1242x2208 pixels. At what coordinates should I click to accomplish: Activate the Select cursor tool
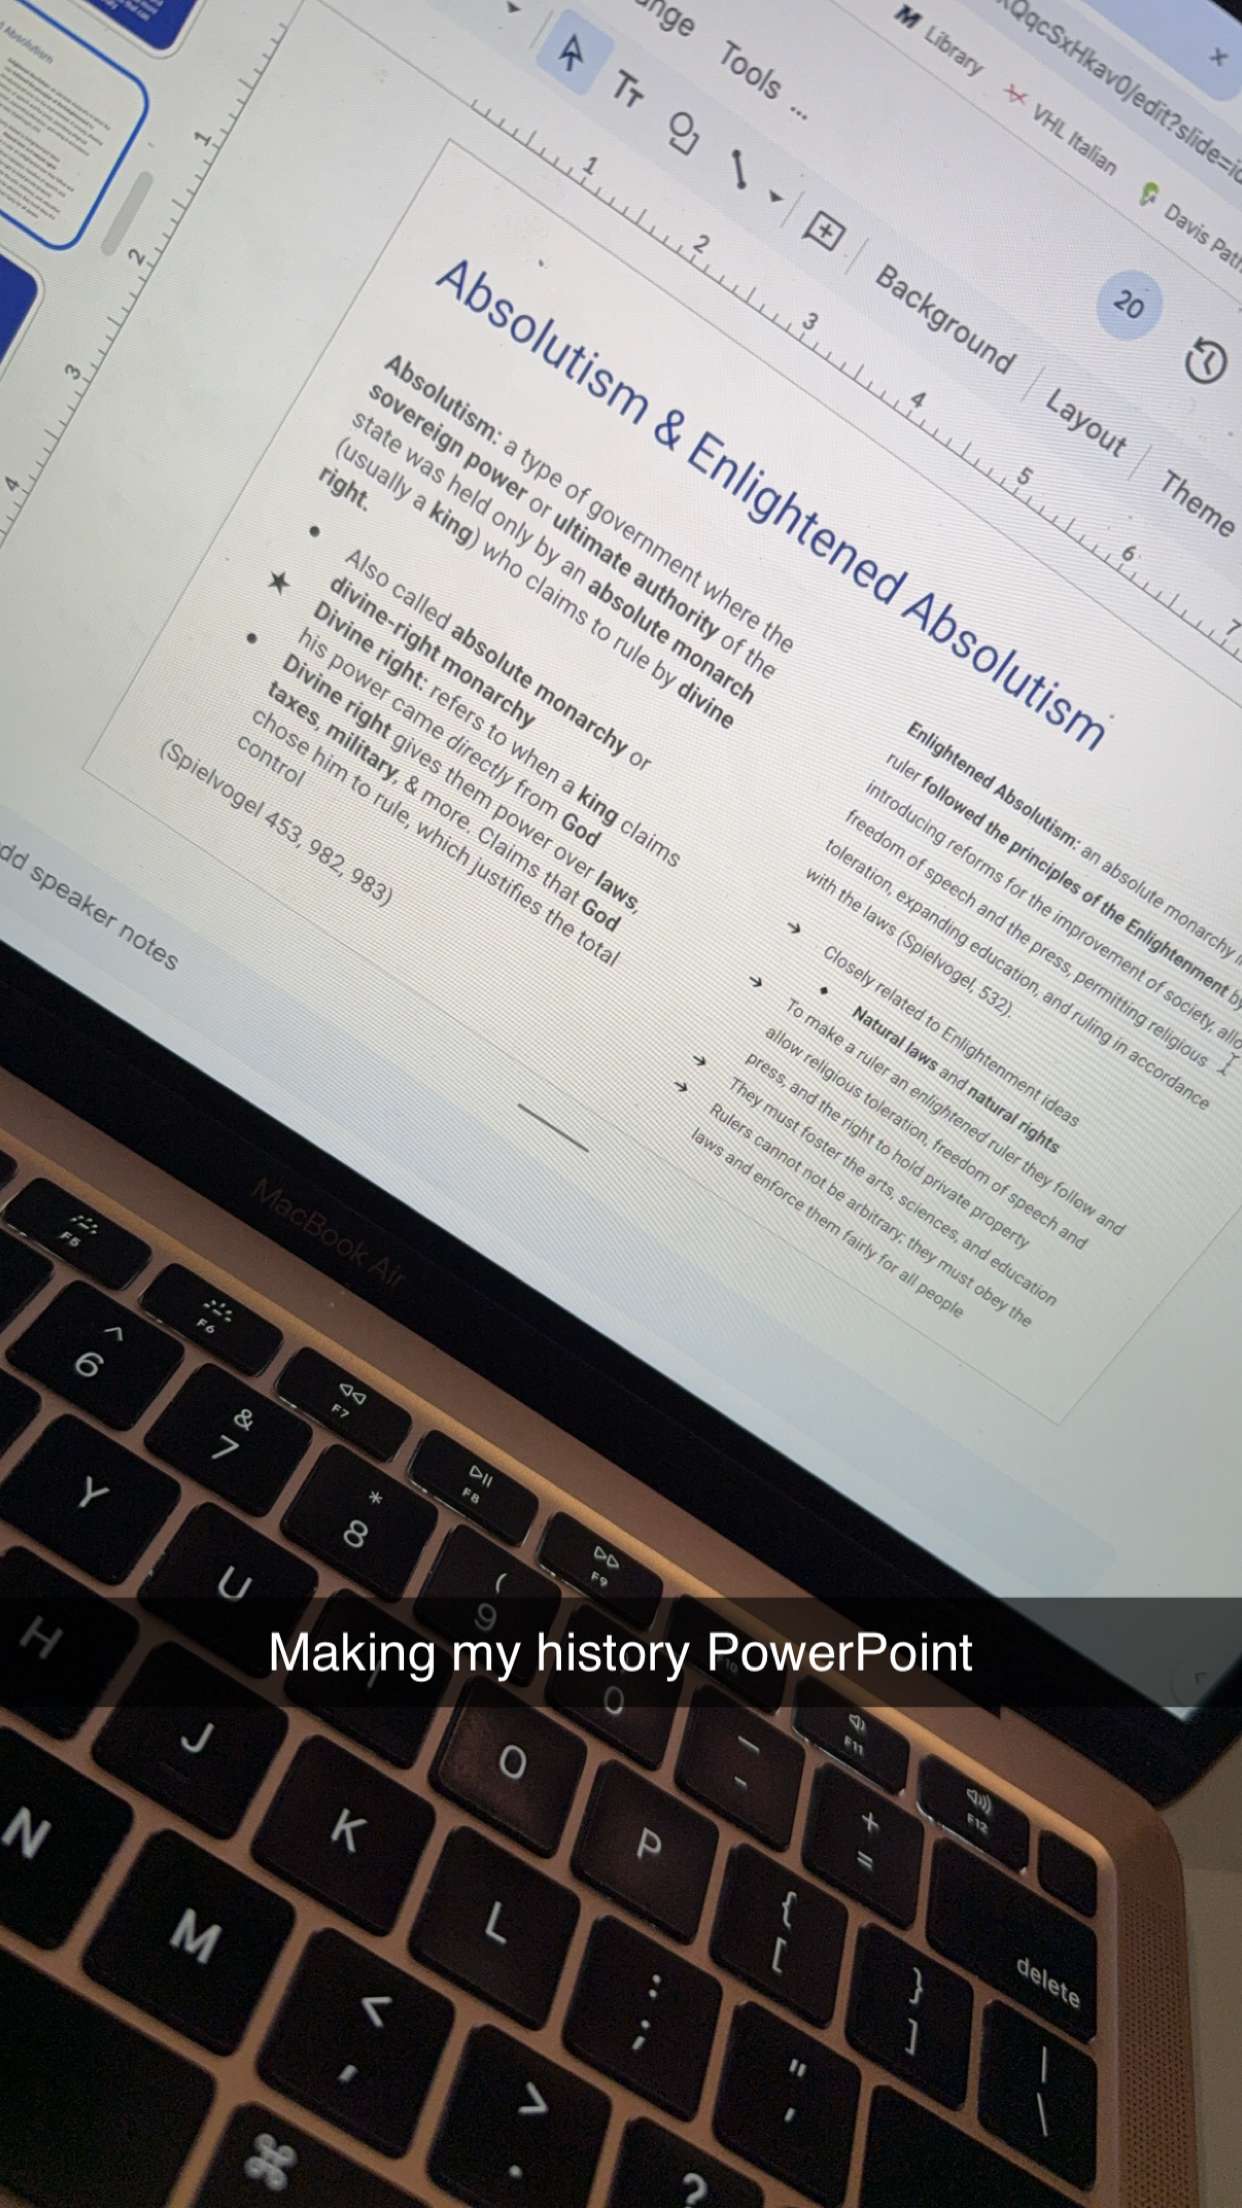click(571, 51)
